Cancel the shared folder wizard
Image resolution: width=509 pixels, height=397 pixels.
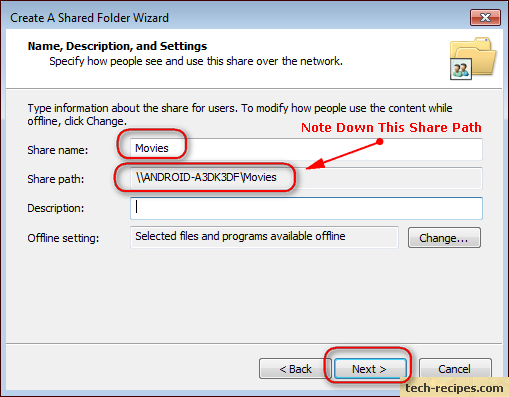455,369
